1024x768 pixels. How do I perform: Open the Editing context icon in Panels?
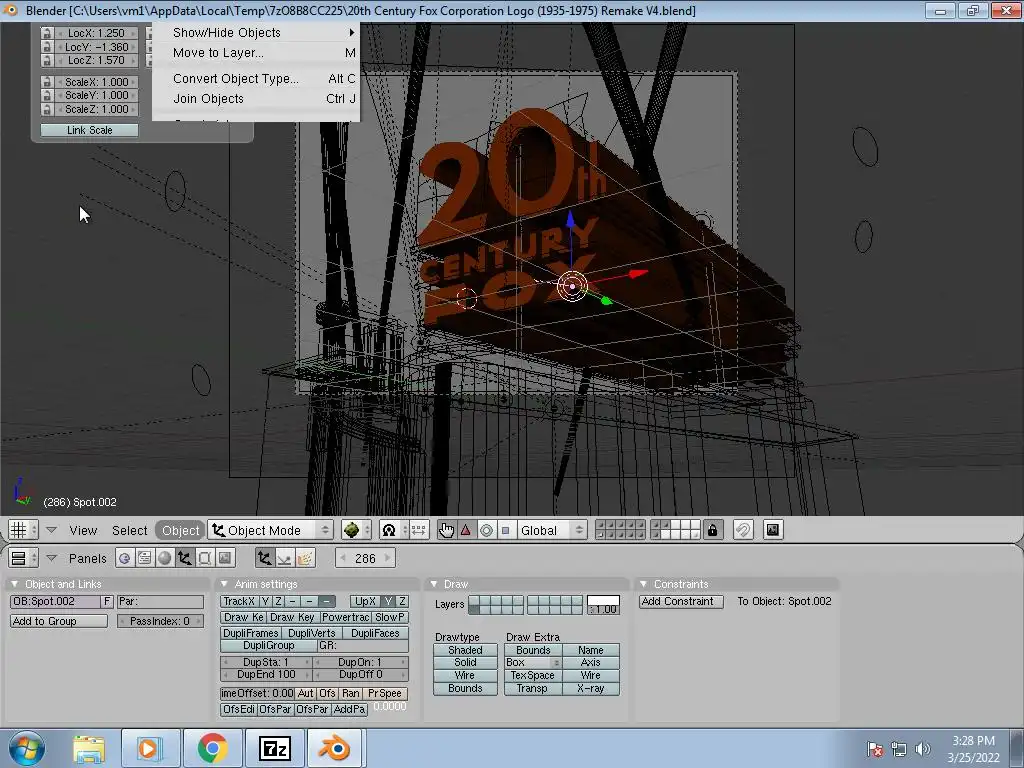[x=205, y=558]
